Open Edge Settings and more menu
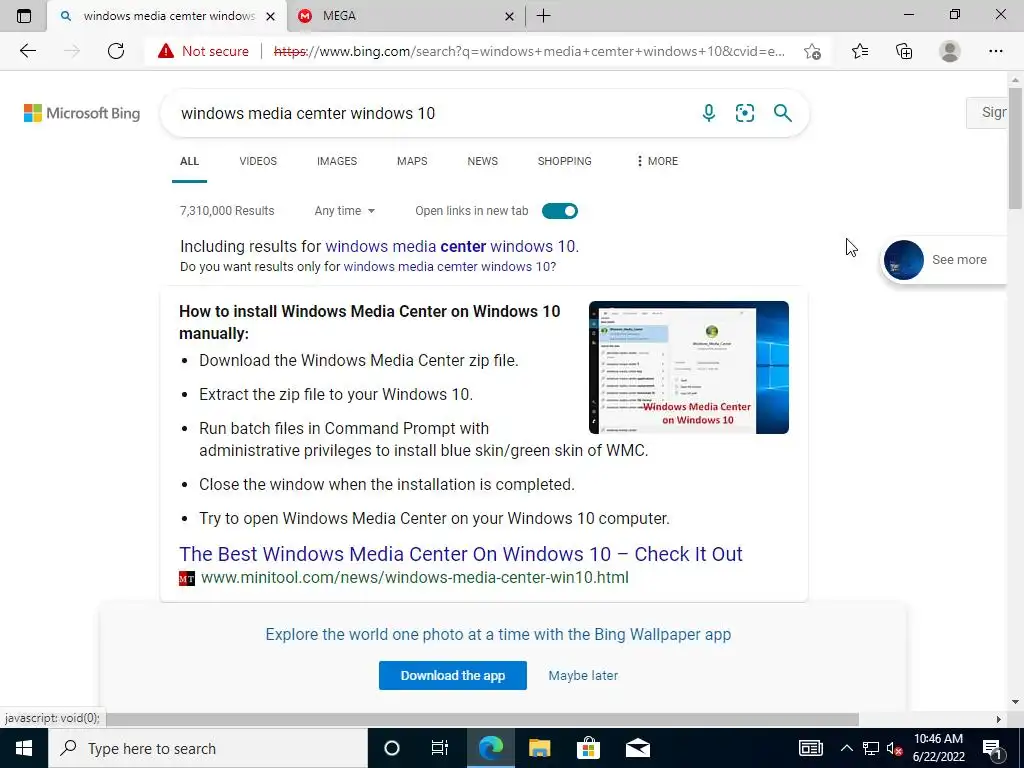Viewport: 1024px width, 768px height. point(995,51)
